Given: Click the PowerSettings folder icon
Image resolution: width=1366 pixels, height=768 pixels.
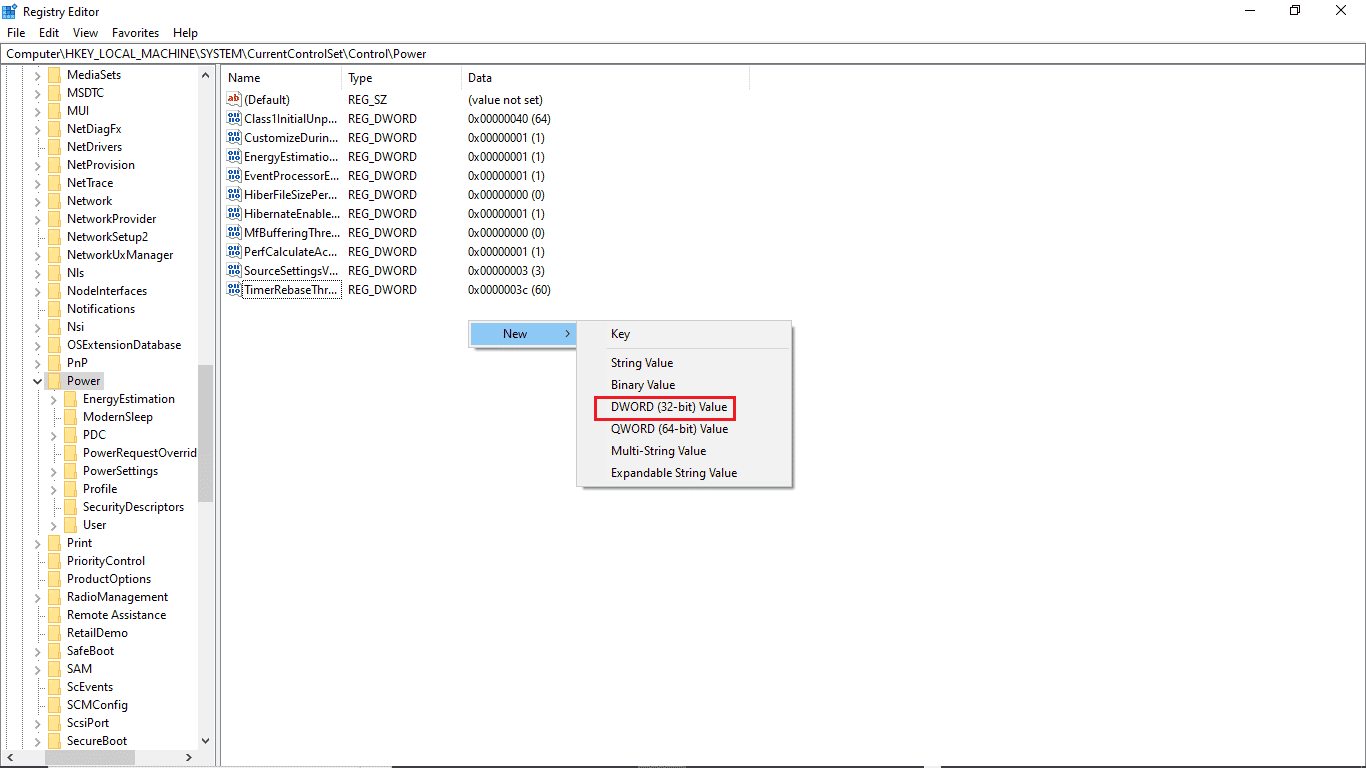Looking at the screenshot, I should click(x=70, y=471).
